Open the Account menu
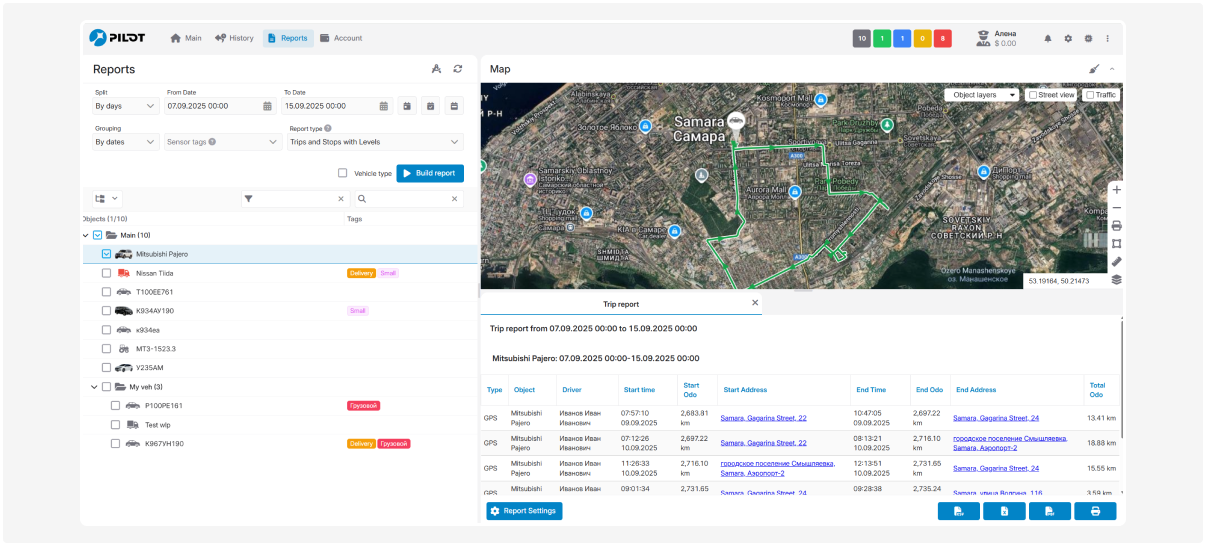Image resolution: width=1206 pixels, height=546 pixels. click(341, 38)
